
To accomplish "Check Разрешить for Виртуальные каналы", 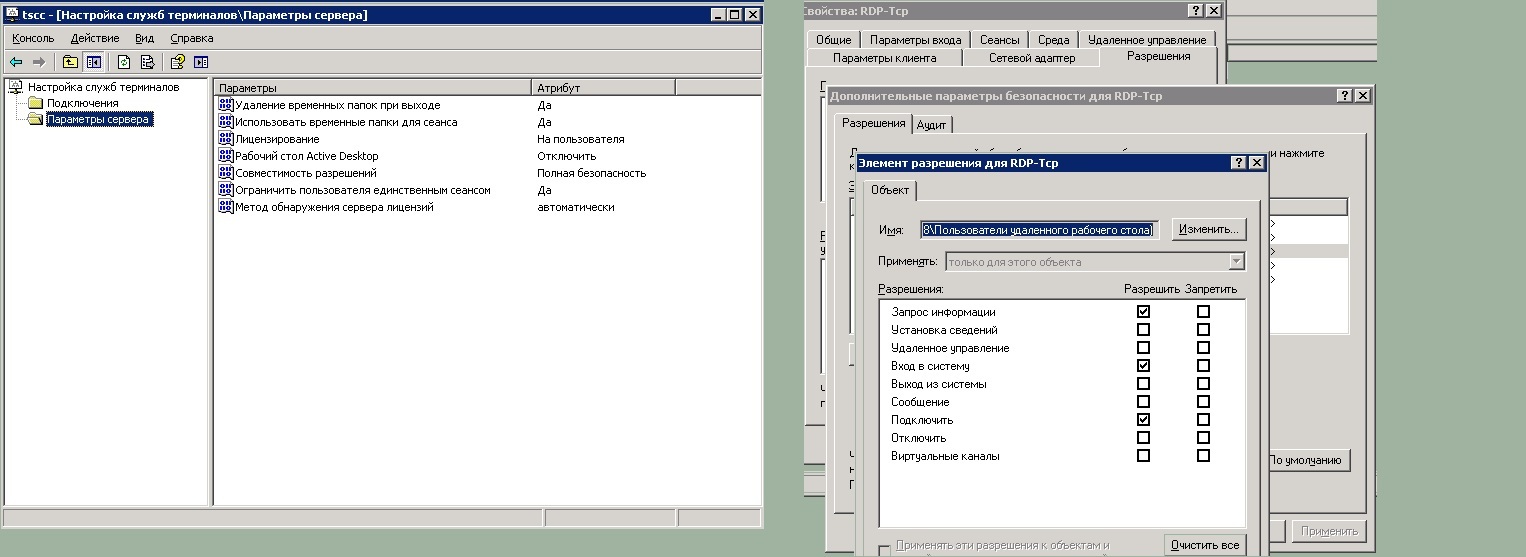I will (1143, 456).
